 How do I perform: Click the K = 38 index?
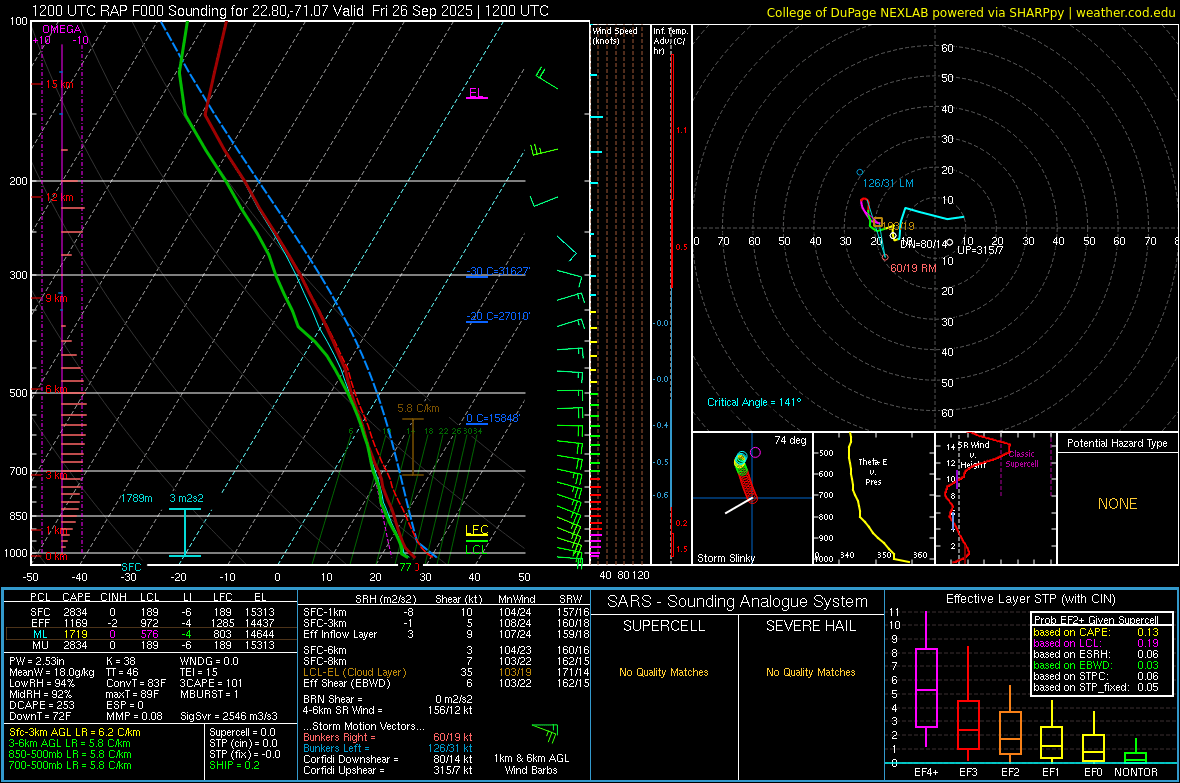120,661
